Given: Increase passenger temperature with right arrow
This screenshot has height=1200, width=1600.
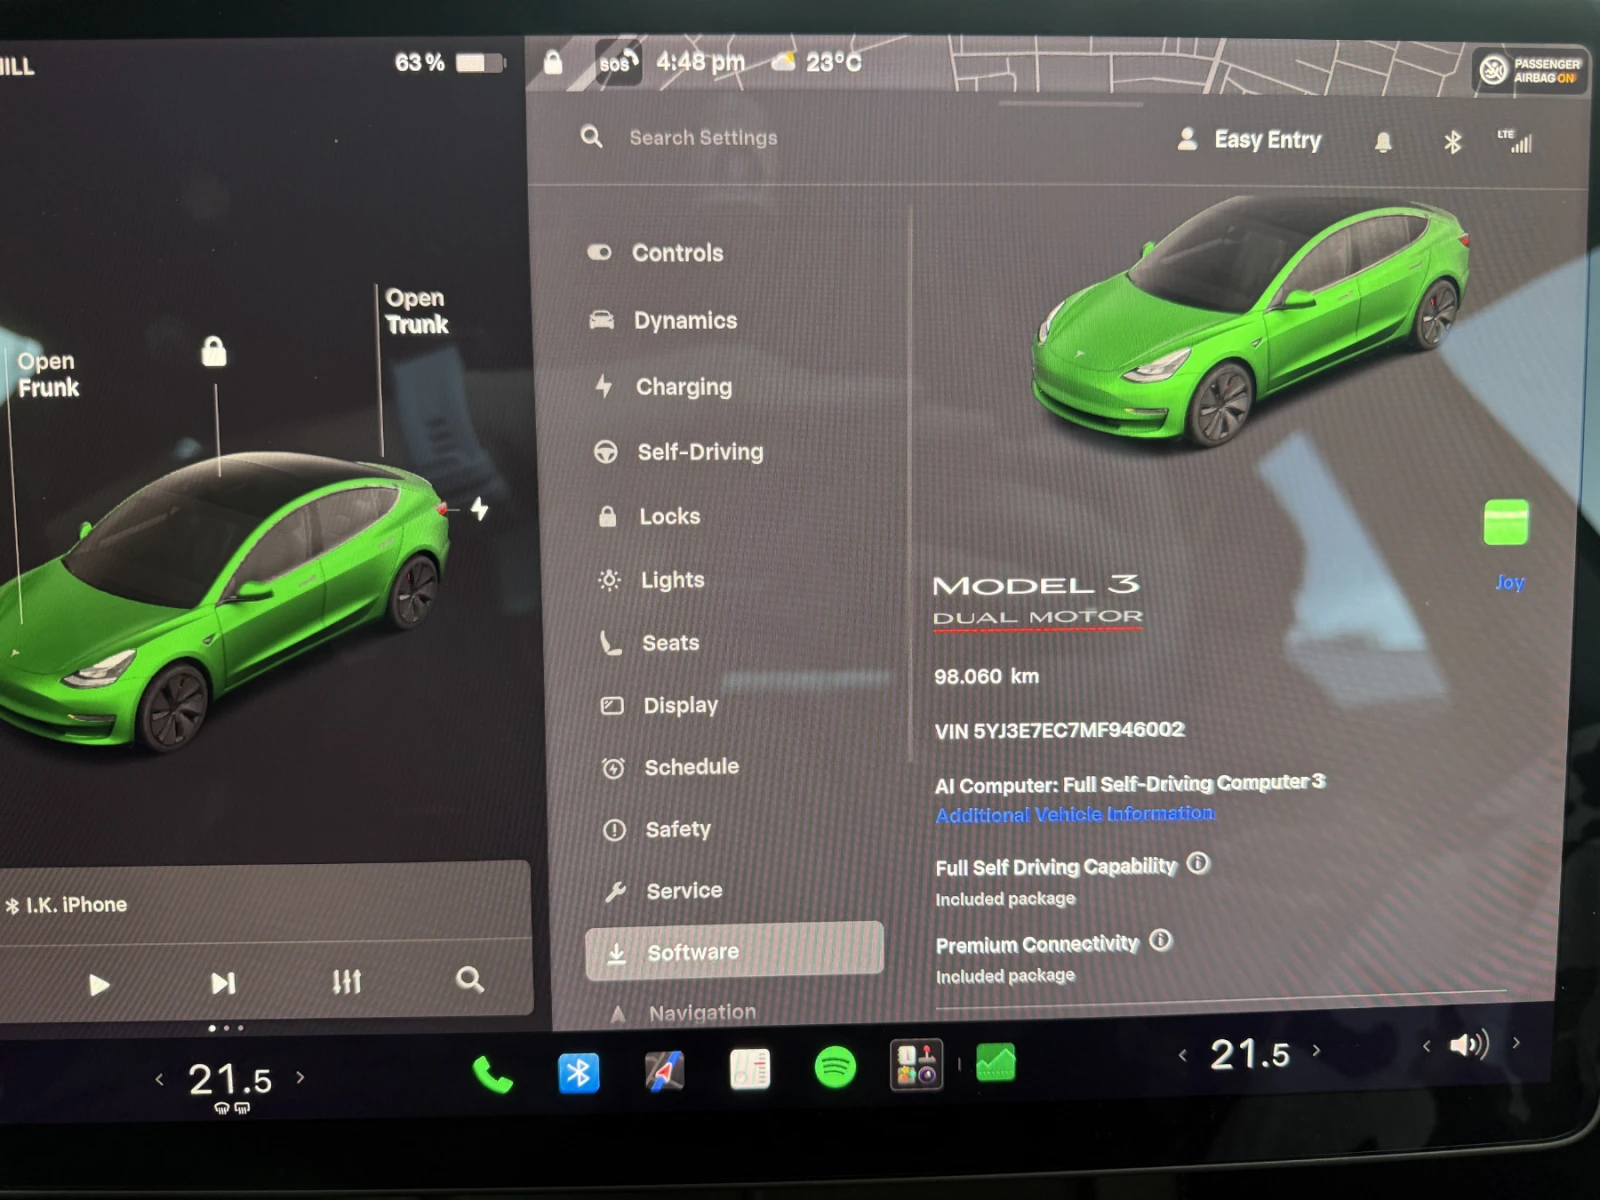Looking at the screenshot, I should click(1316, 1050).
